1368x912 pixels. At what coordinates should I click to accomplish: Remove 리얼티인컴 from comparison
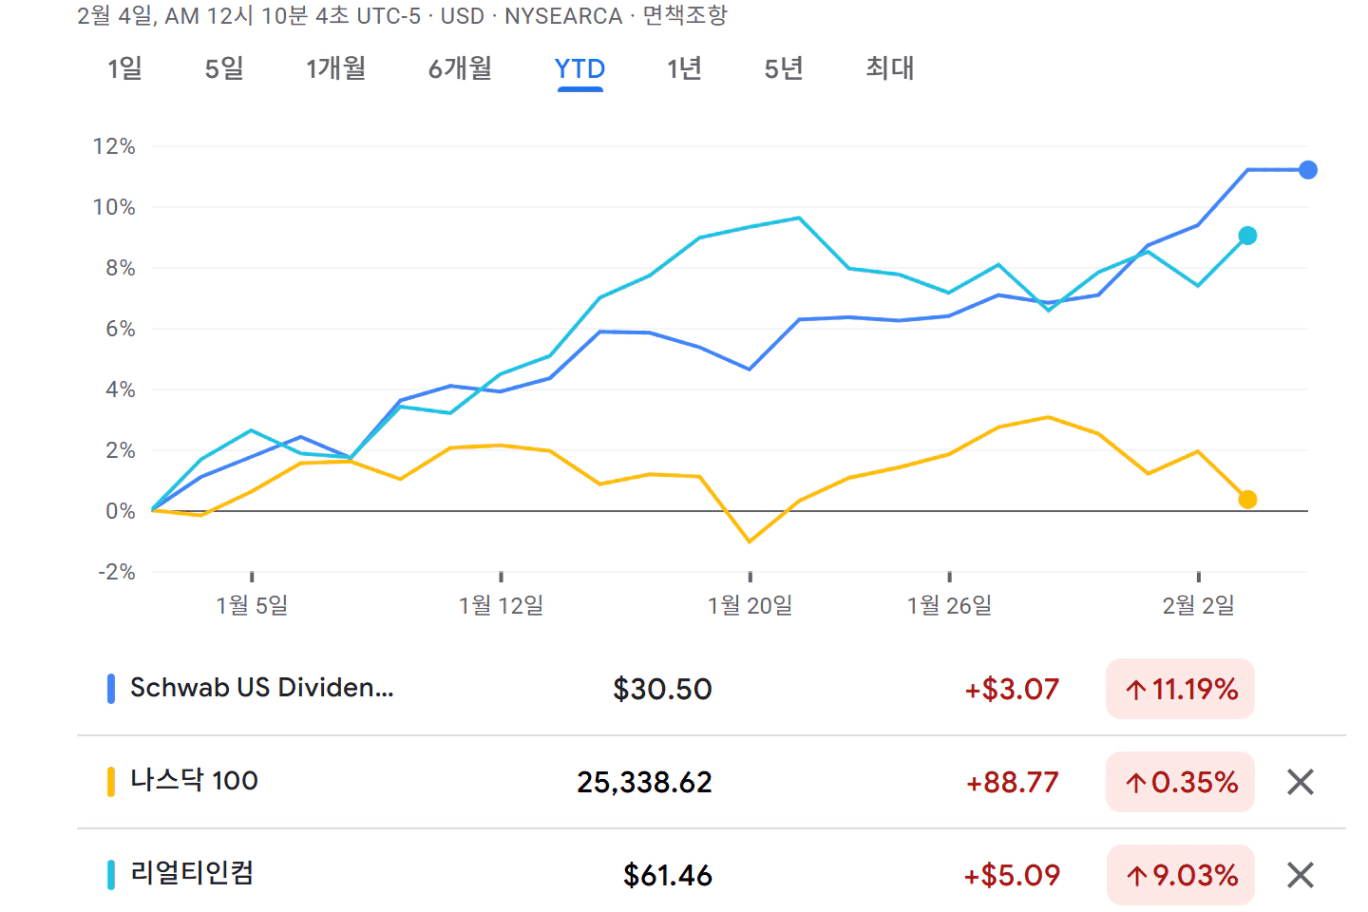tap(1299, 875)
